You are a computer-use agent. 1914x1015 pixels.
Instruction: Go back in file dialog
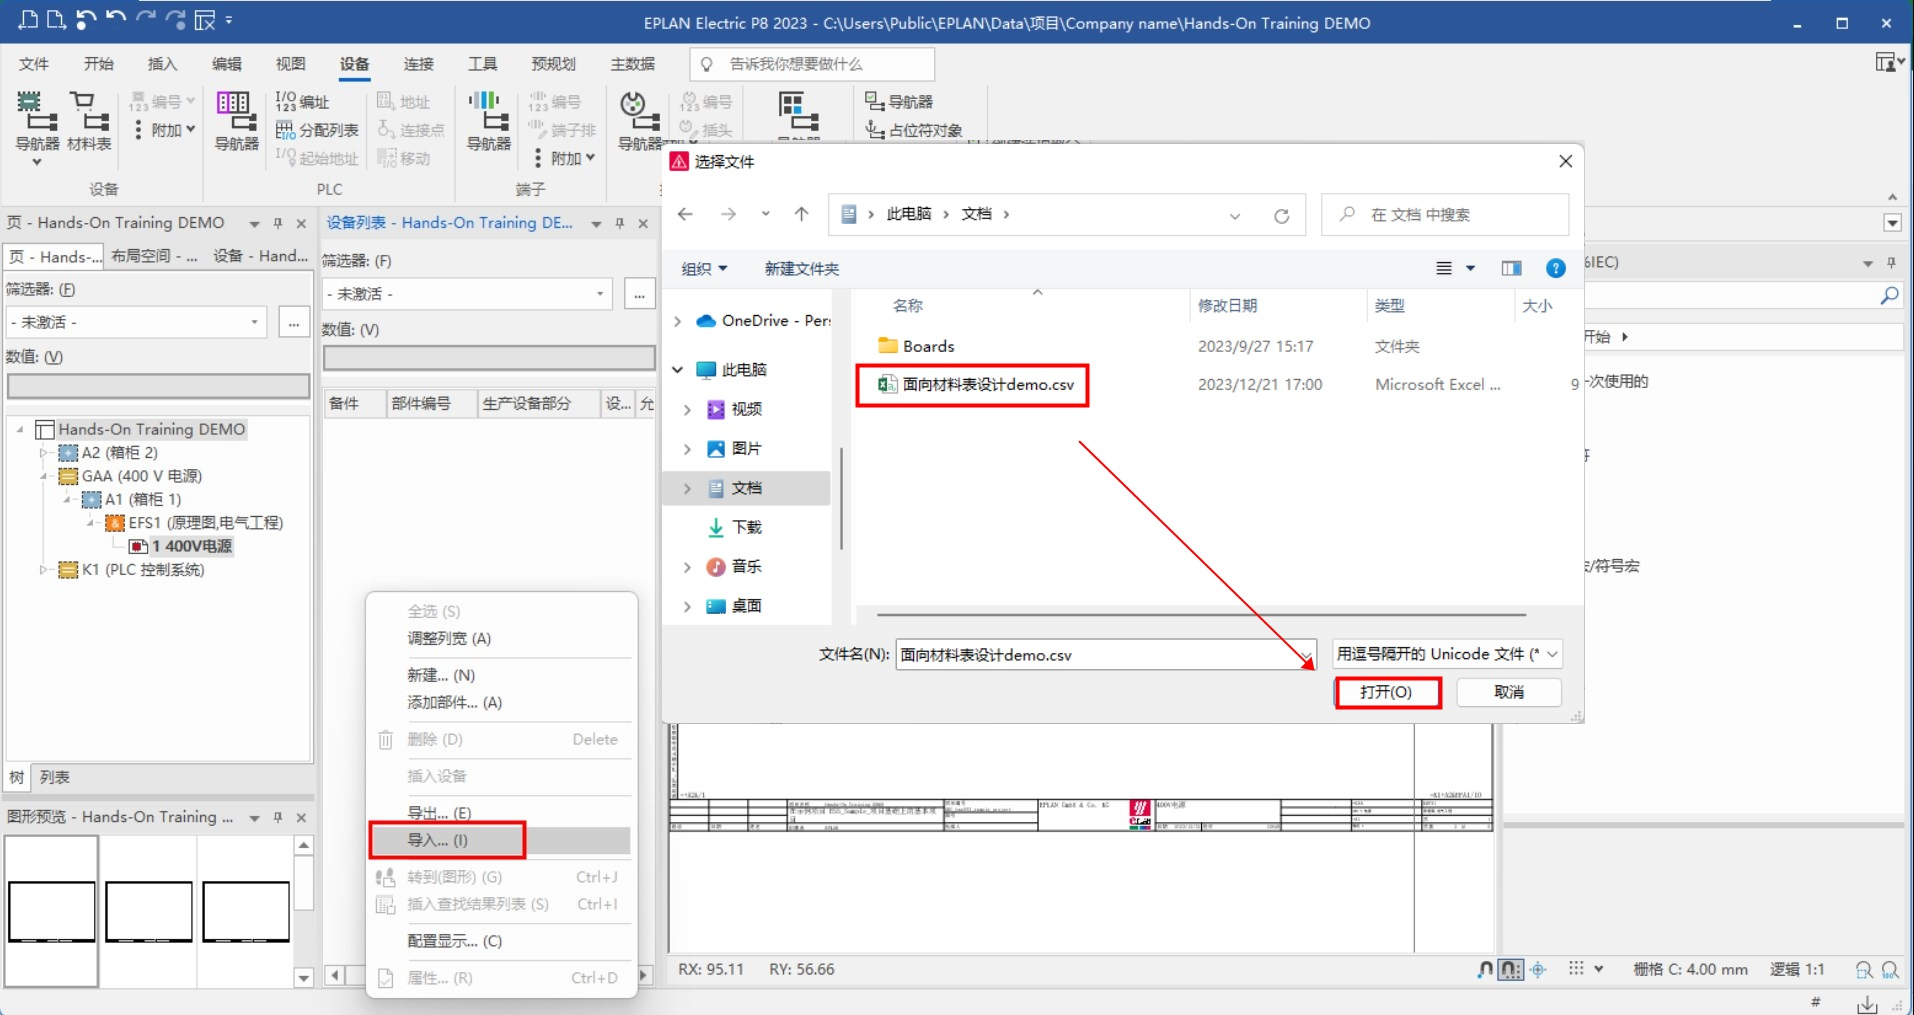tap(685, 214)
